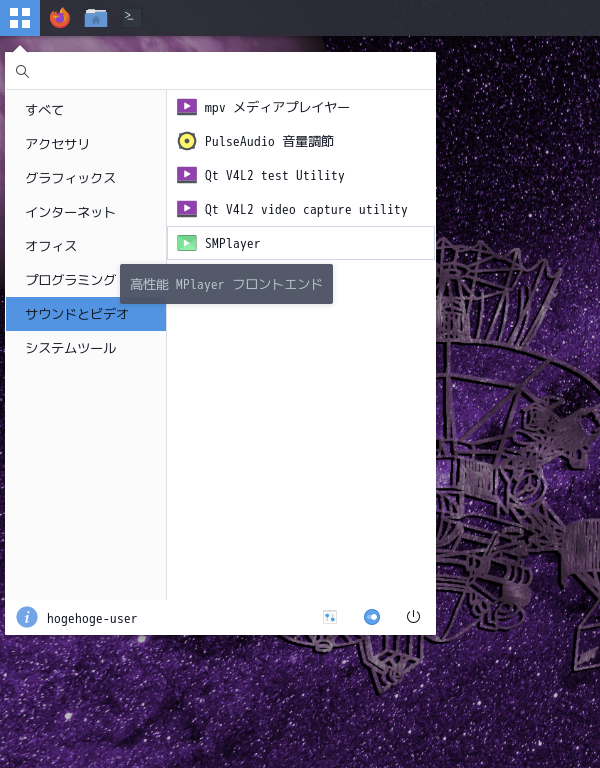Open the power logout button
Screen dimensions: 600x768
413,616
